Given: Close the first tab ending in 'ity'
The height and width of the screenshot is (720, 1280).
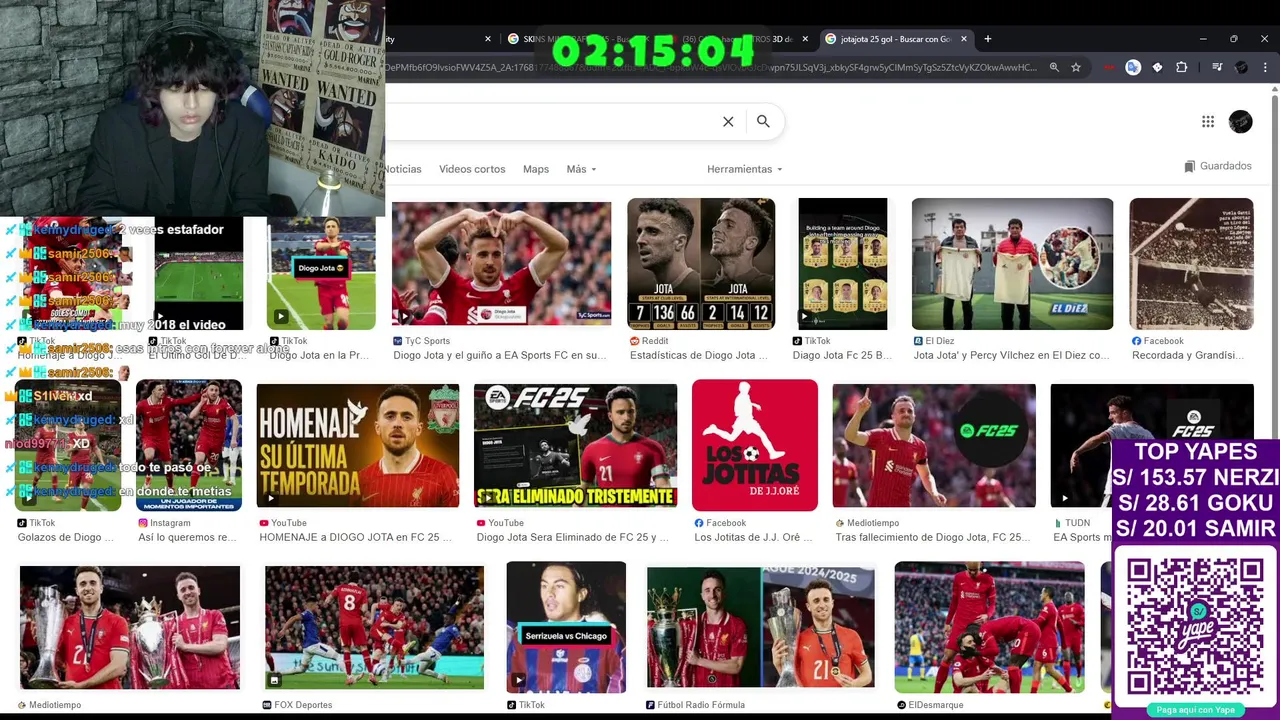Looking at the screenshot, I should tap(488, 39).
